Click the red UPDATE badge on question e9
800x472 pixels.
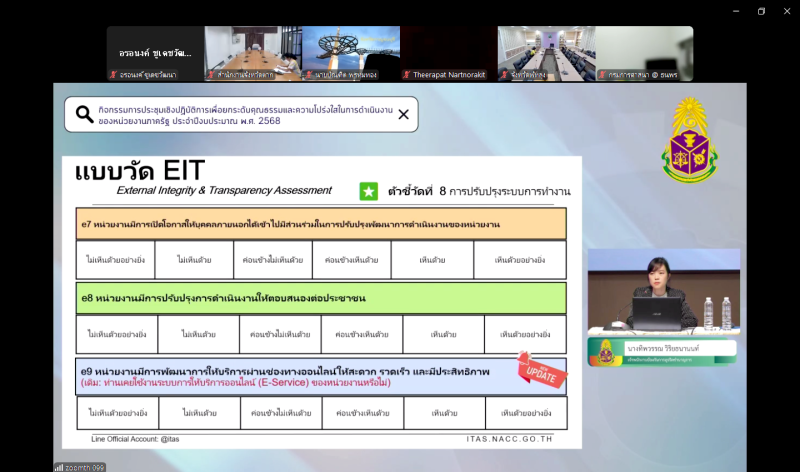(x=541, y=371)
